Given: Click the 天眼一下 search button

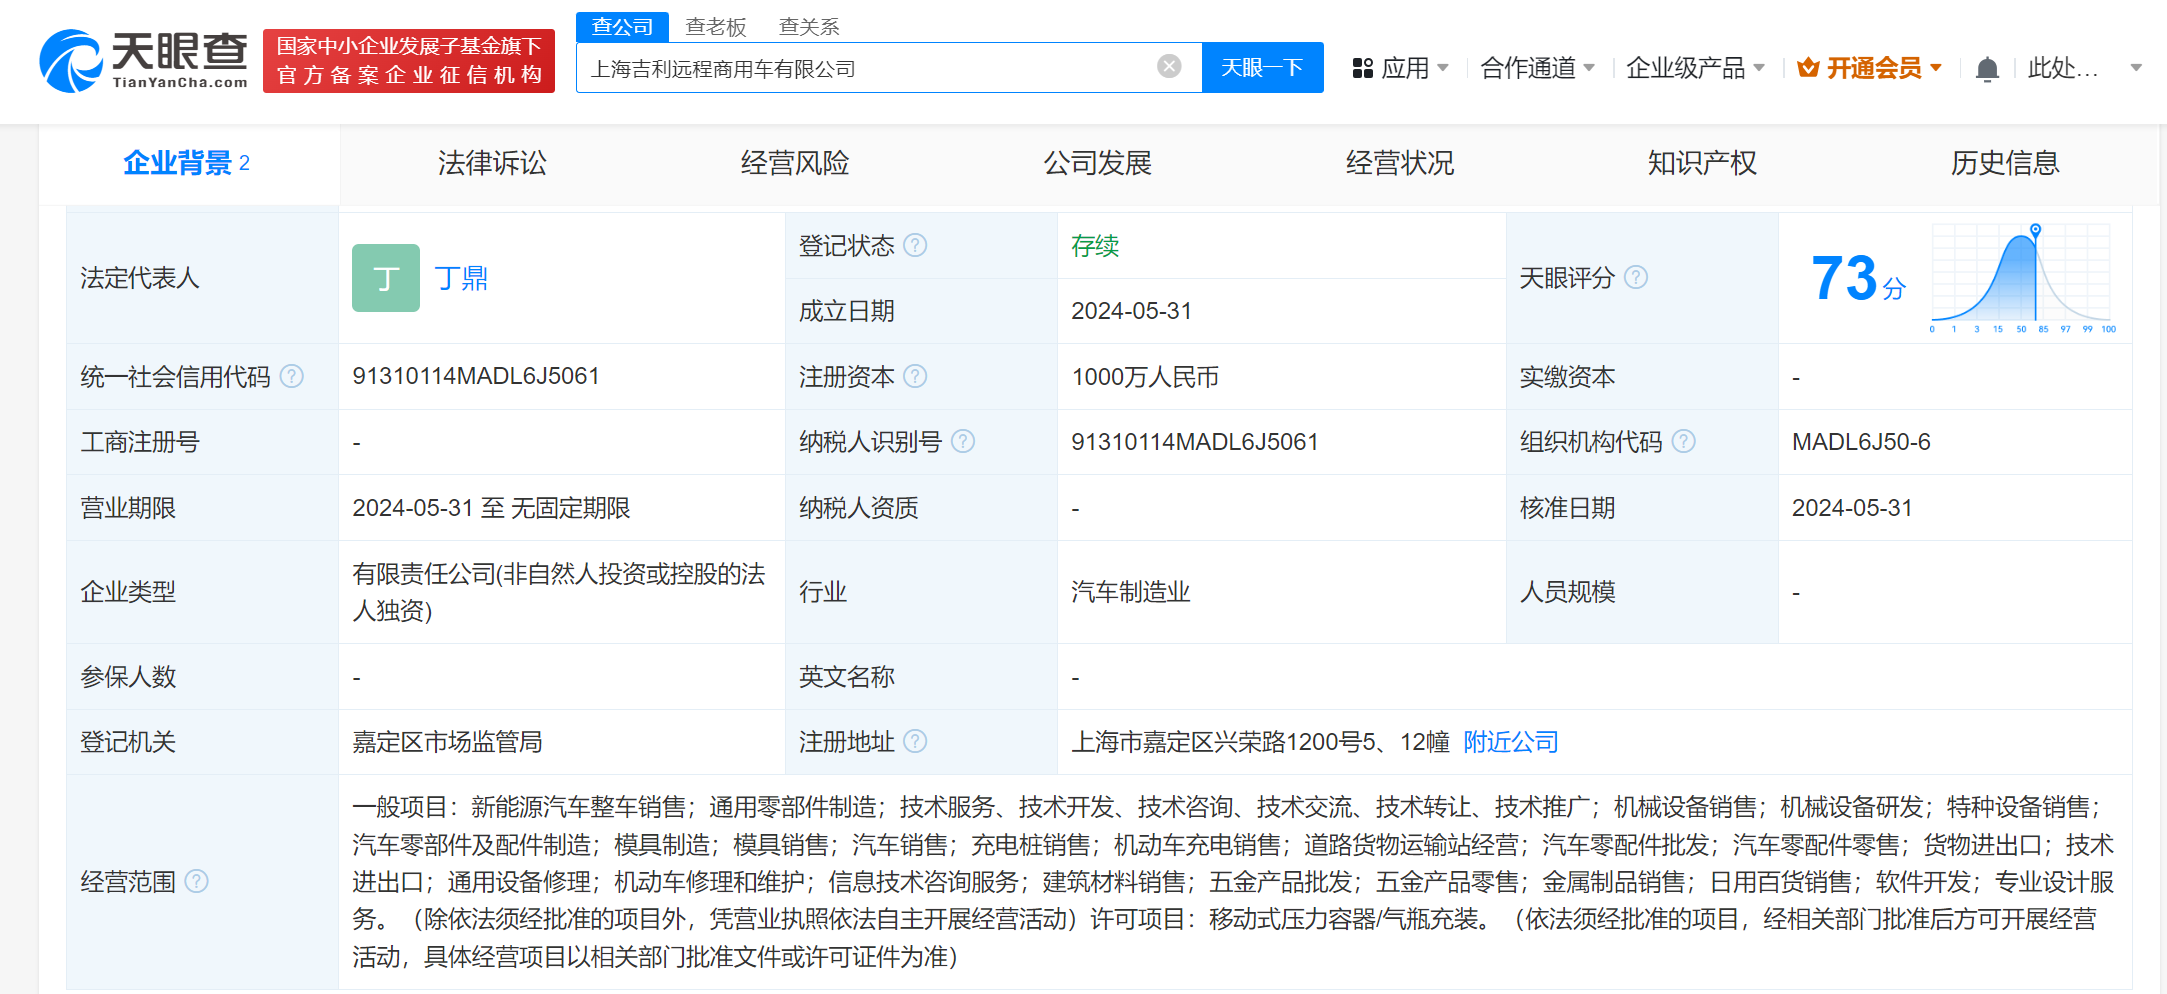Looking at the screenshot, I should coord(1262,67).
